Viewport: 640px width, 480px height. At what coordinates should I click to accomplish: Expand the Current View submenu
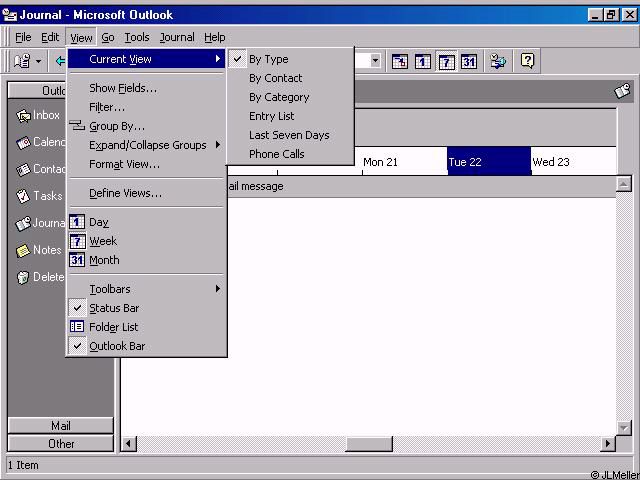tap(147, 59)
